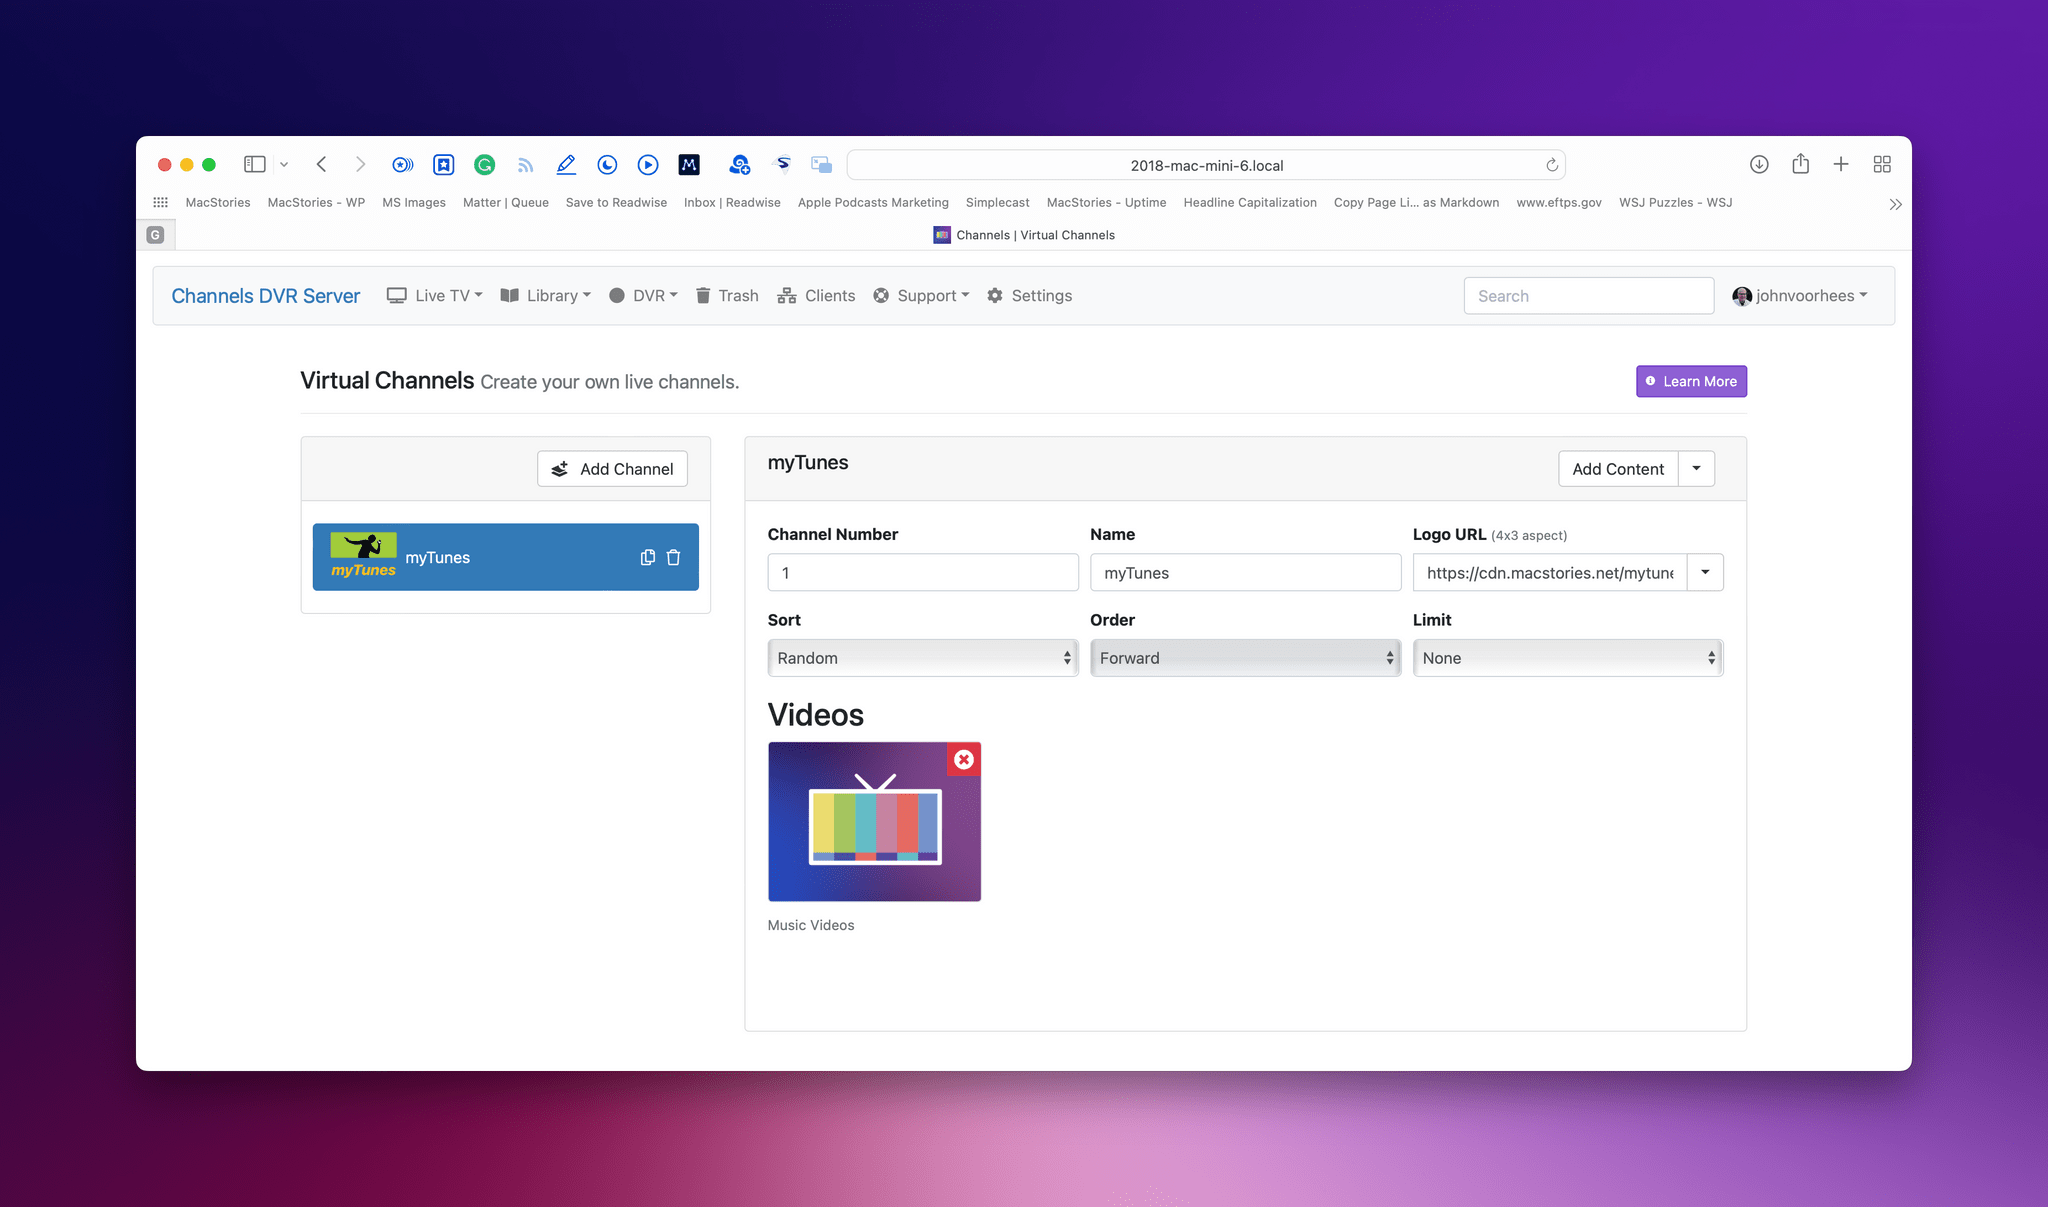Show more bookmarks with double chevron

tap(1895, 204)
